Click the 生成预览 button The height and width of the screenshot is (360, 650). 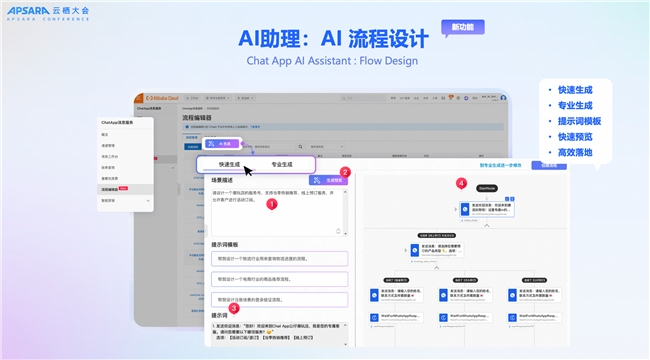(x=328, y=180)
